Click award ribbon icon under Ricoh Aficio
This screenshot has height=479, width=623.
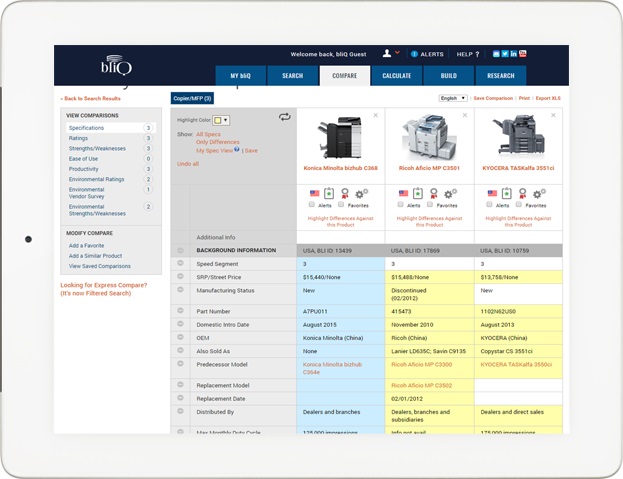[x=433, y=193]
